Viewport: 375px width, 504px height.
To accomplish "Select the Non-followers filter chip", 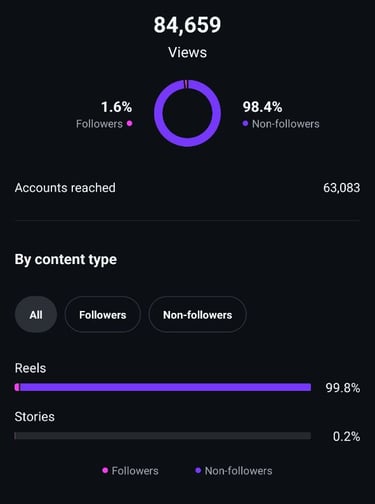I will [197, 314].
